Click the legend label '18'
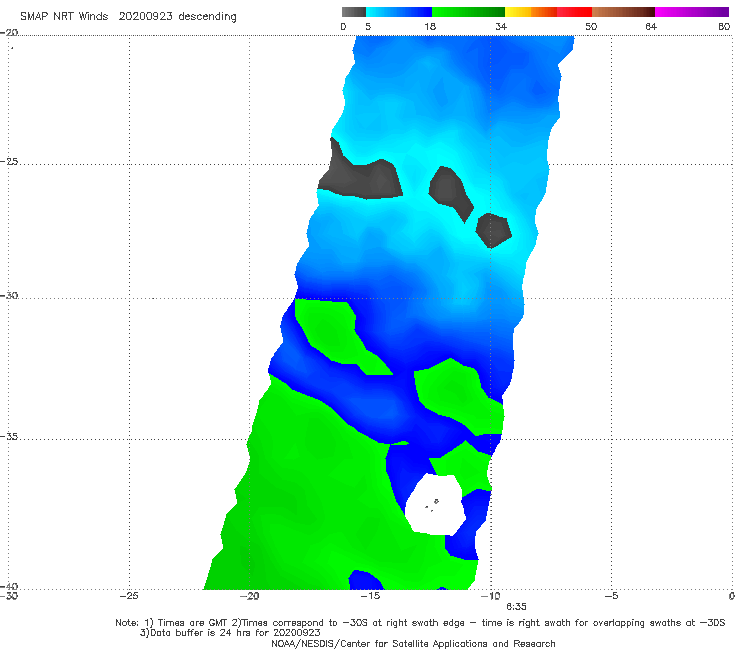Image resolution: width=740 pixels, height=650 pixels. 430,27
